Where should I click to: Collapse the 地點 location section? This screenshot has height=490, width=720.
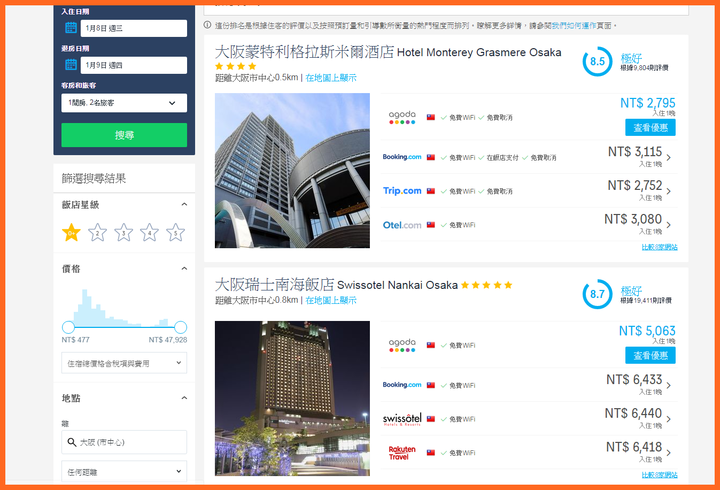[x=184, y=398]
